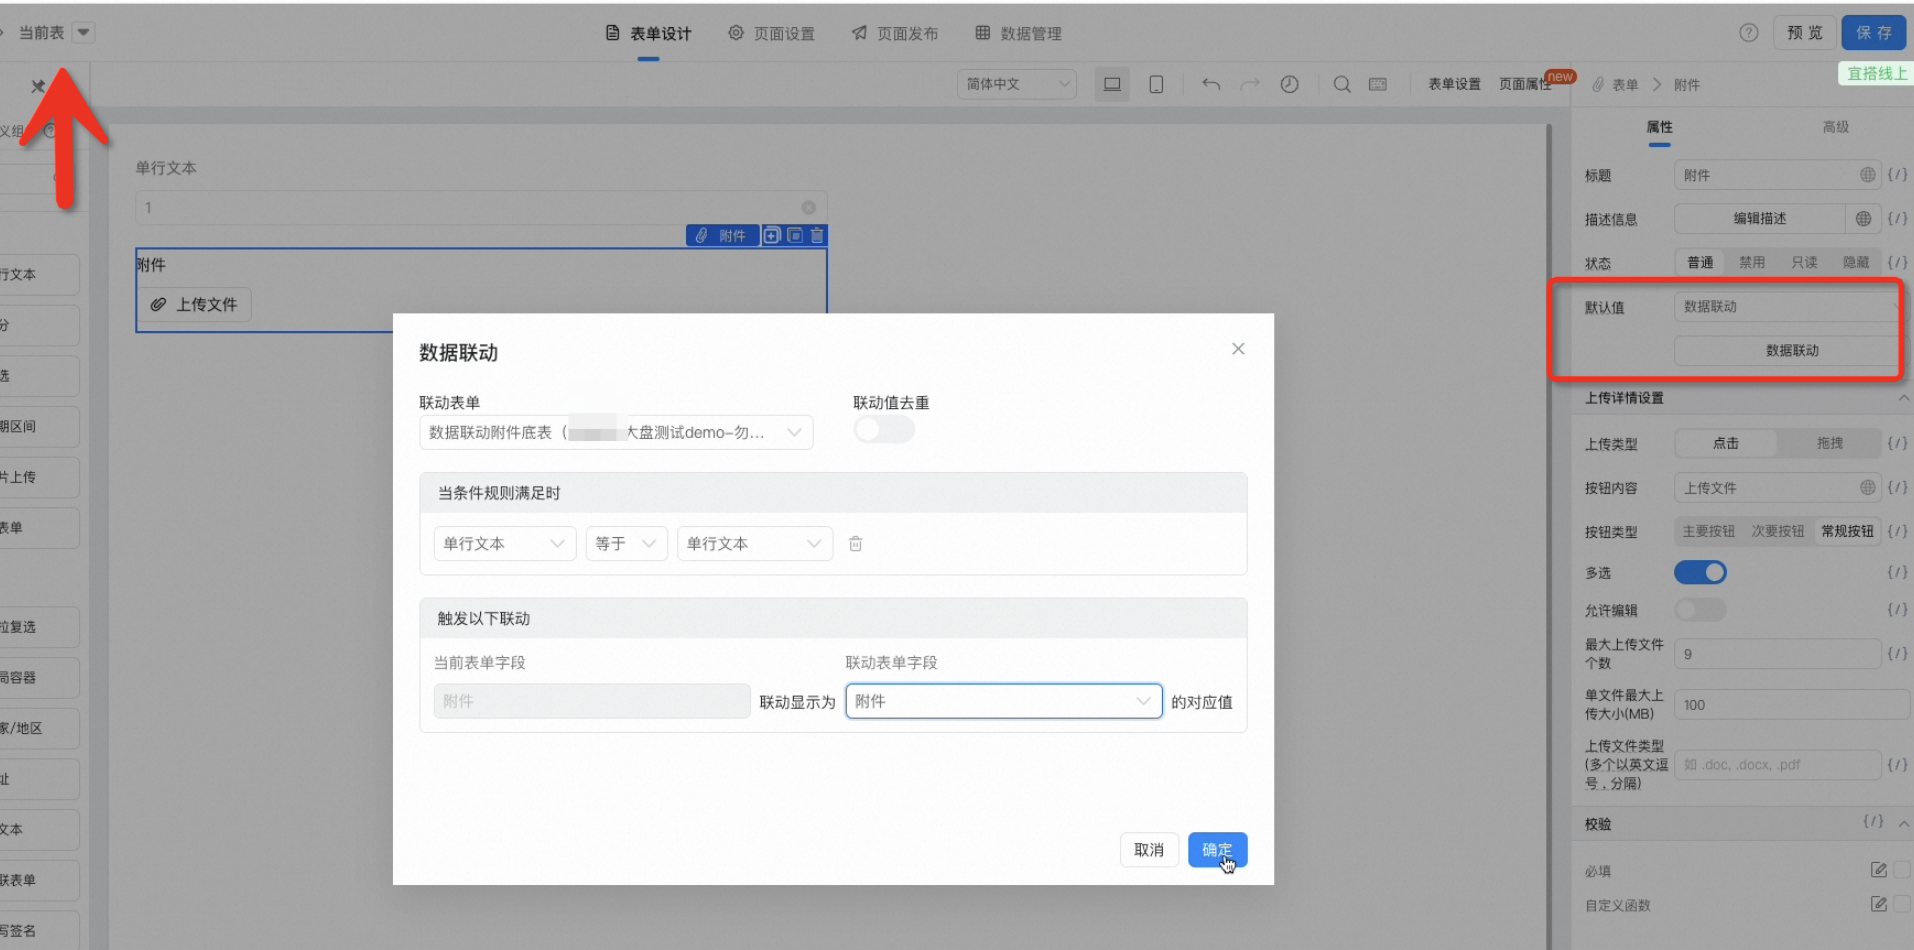Click variable binding icon for 标题

1897,175
